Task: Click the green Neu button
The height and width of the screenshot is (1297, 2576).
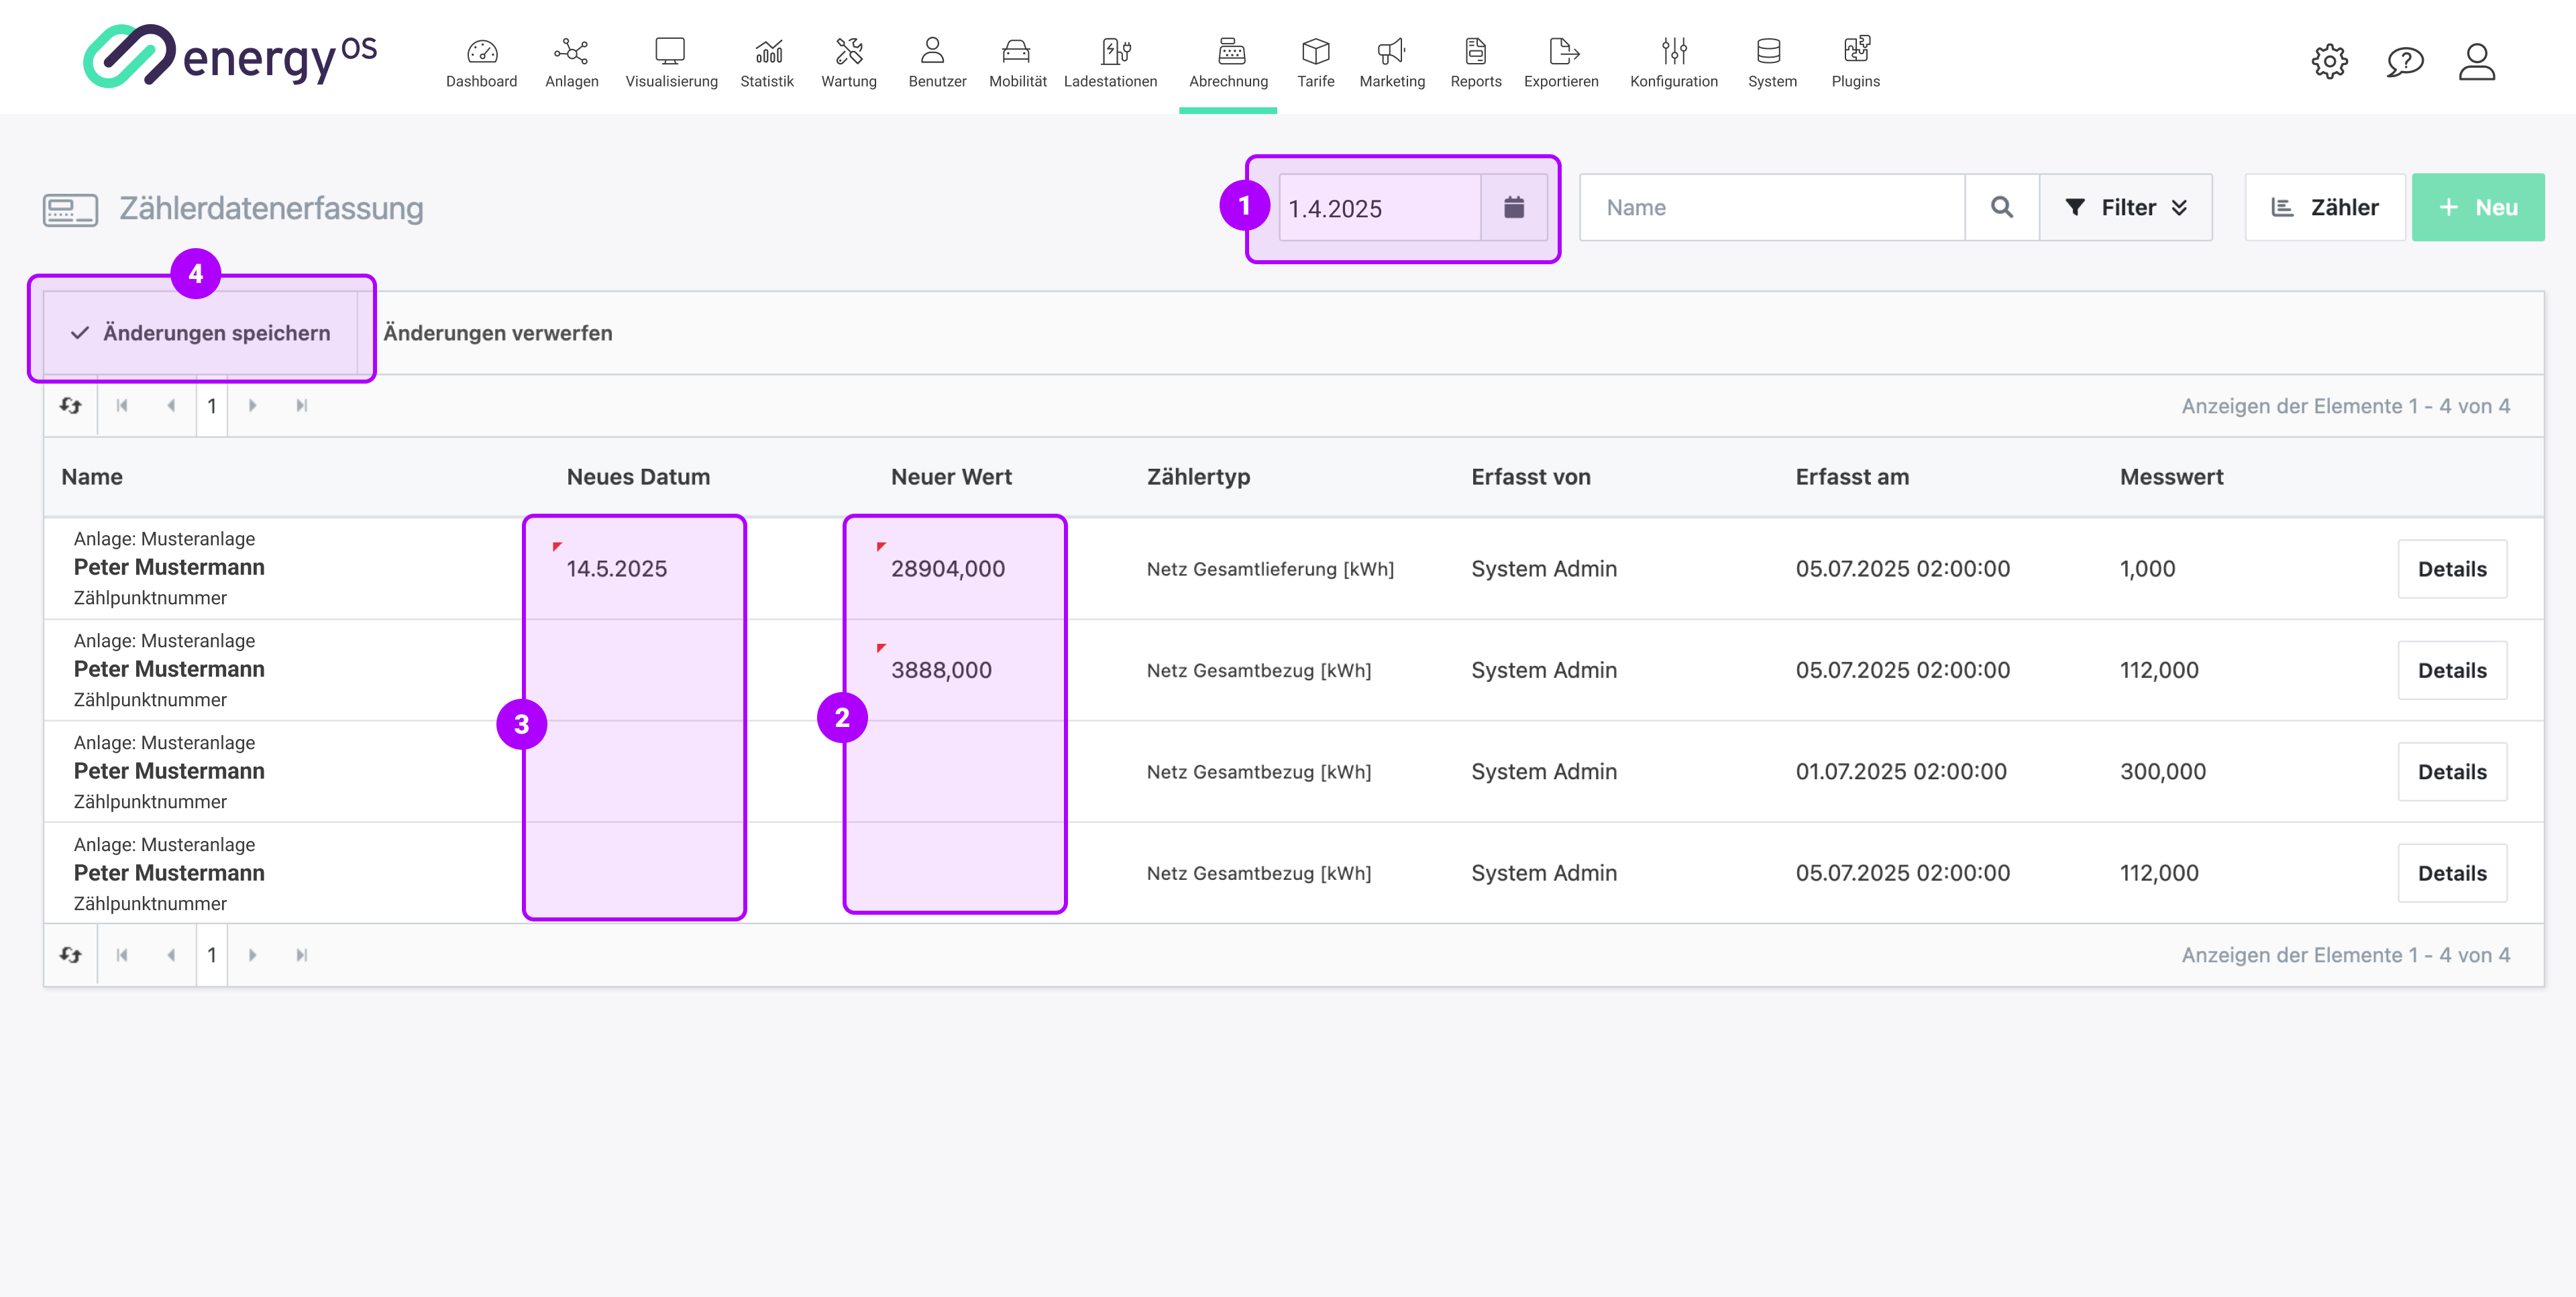Action: pos(2477,207)
